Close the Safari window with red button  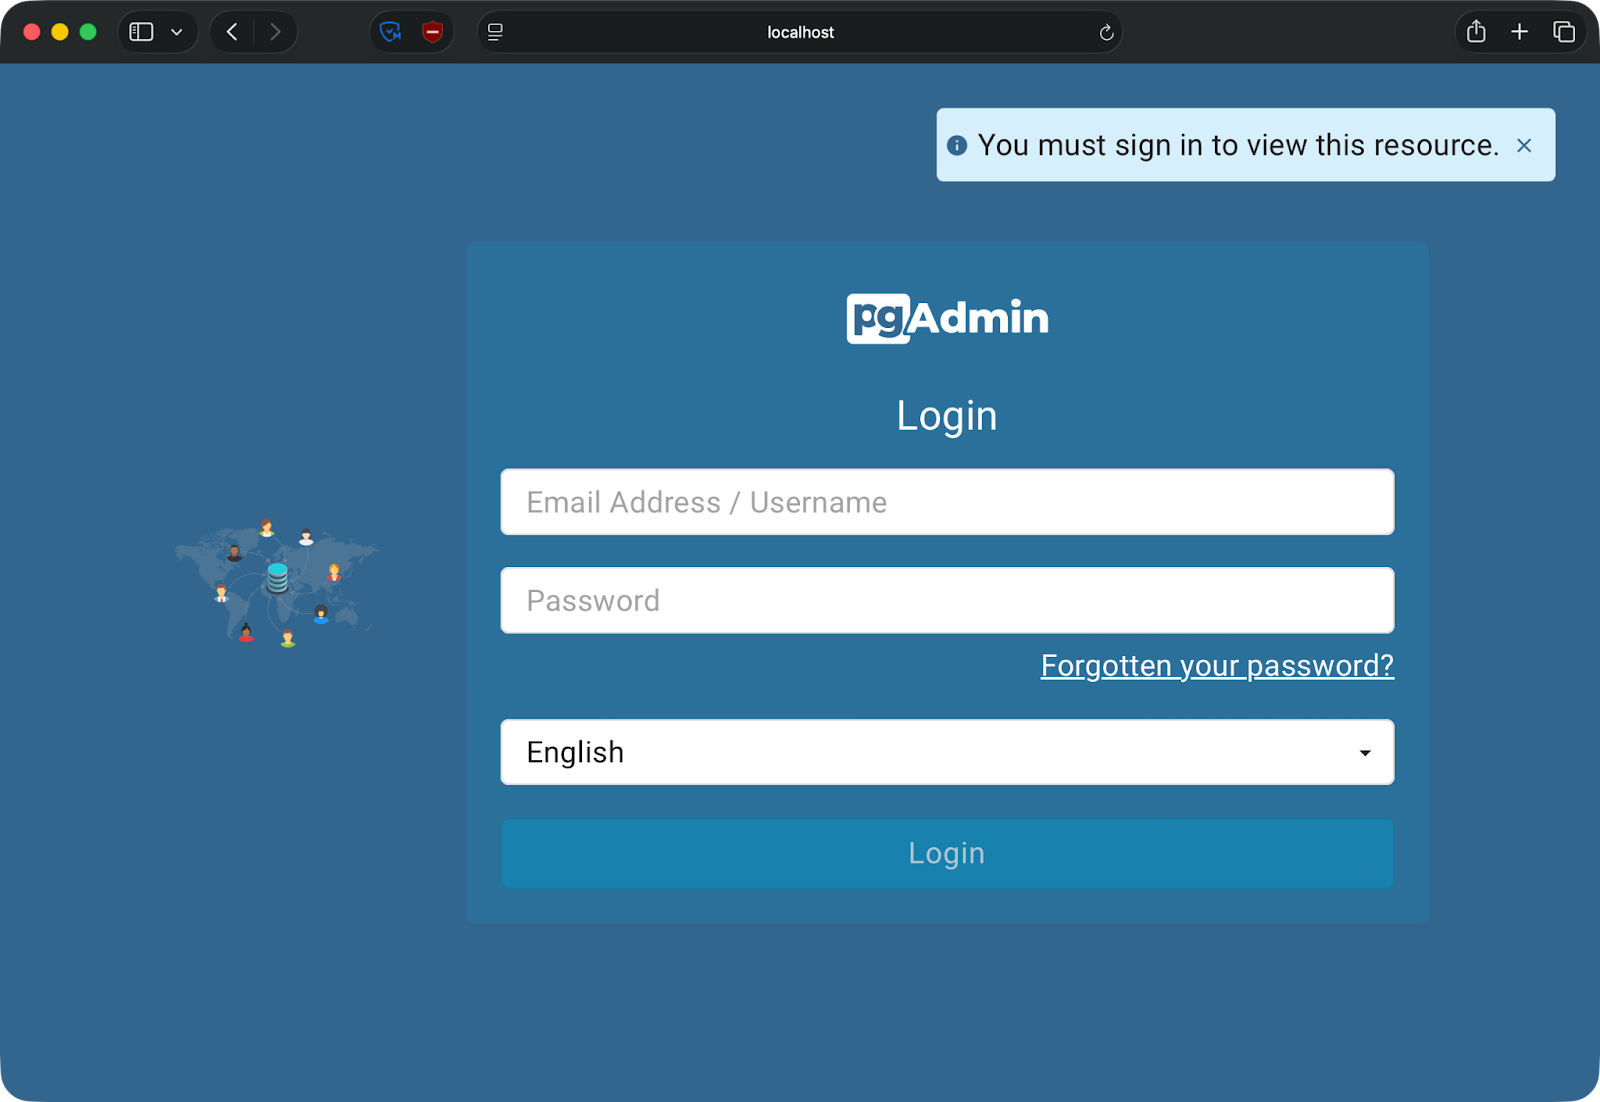32,32
